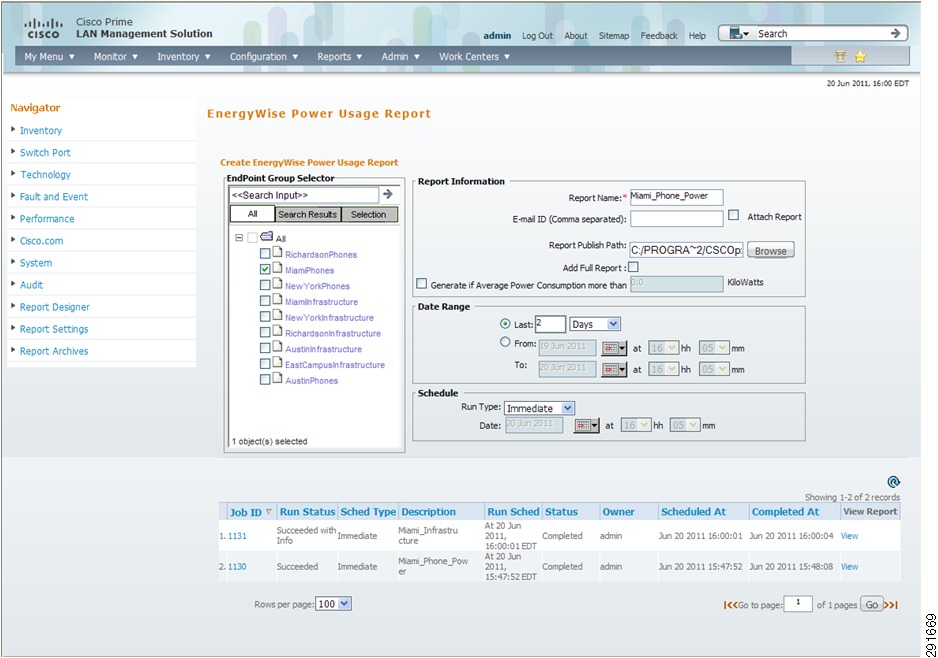
Task: Collapse the All tree node
Action: (239, 237)
